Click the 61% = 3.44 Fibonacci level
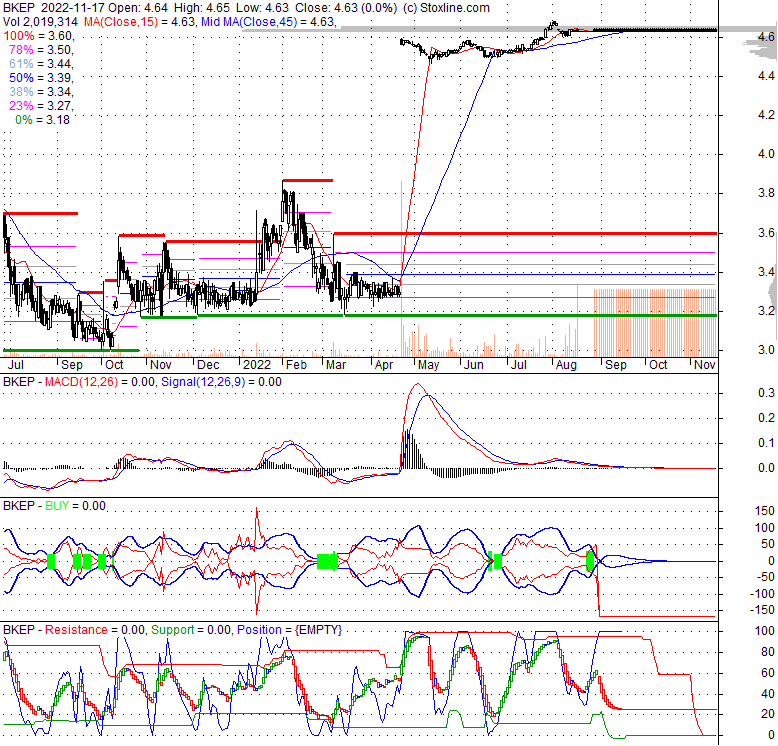 (41, 63)
